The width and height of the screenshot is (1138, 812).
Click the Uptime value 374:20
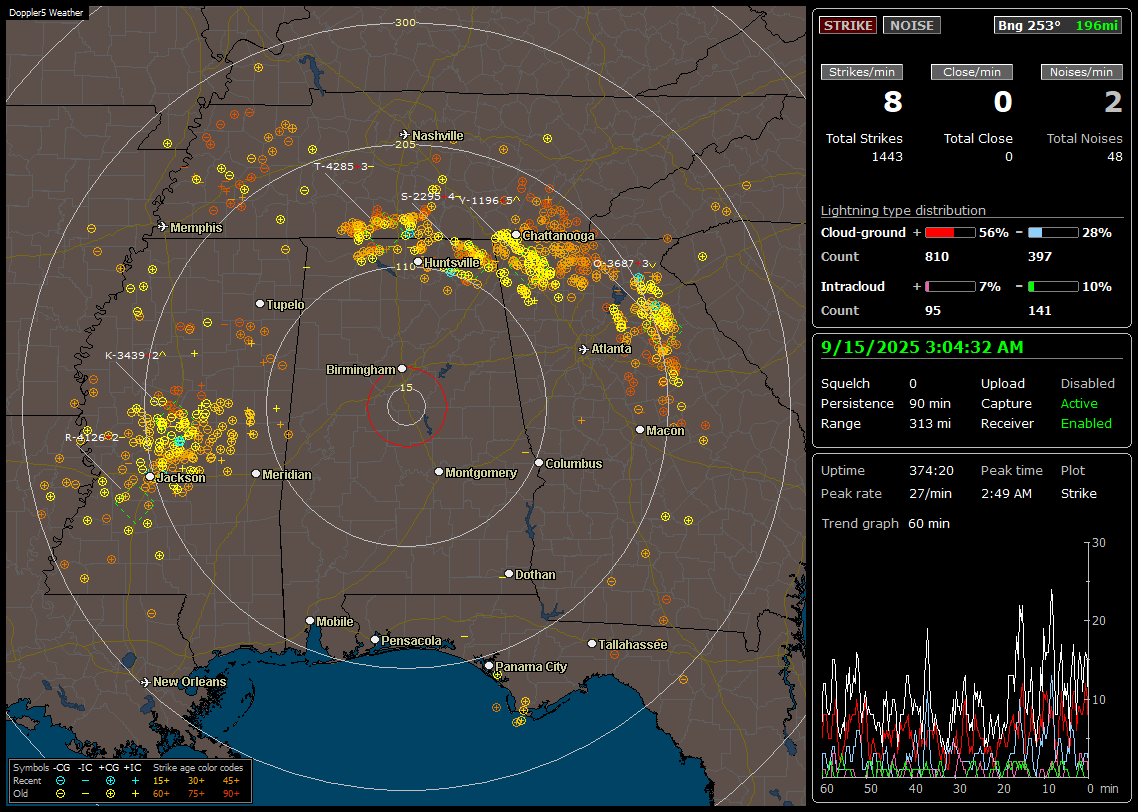[x=931, y=471]
